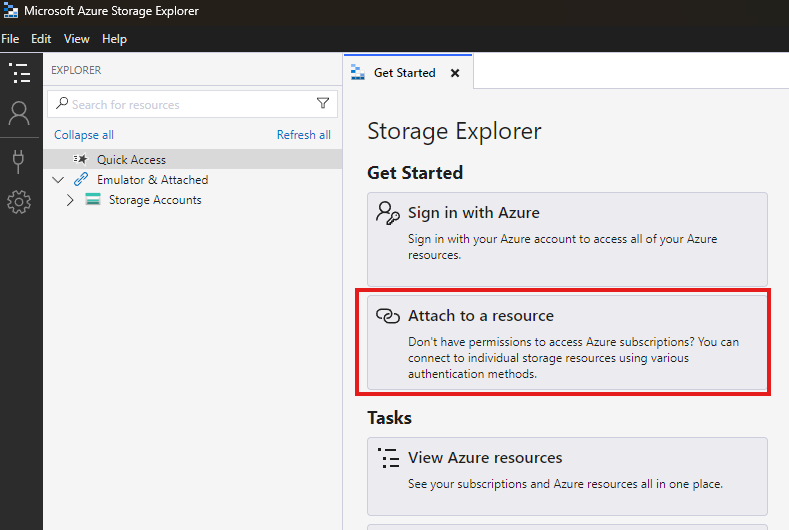Click the Storage Accounts icon
The image size is (789, 530).
93,200
